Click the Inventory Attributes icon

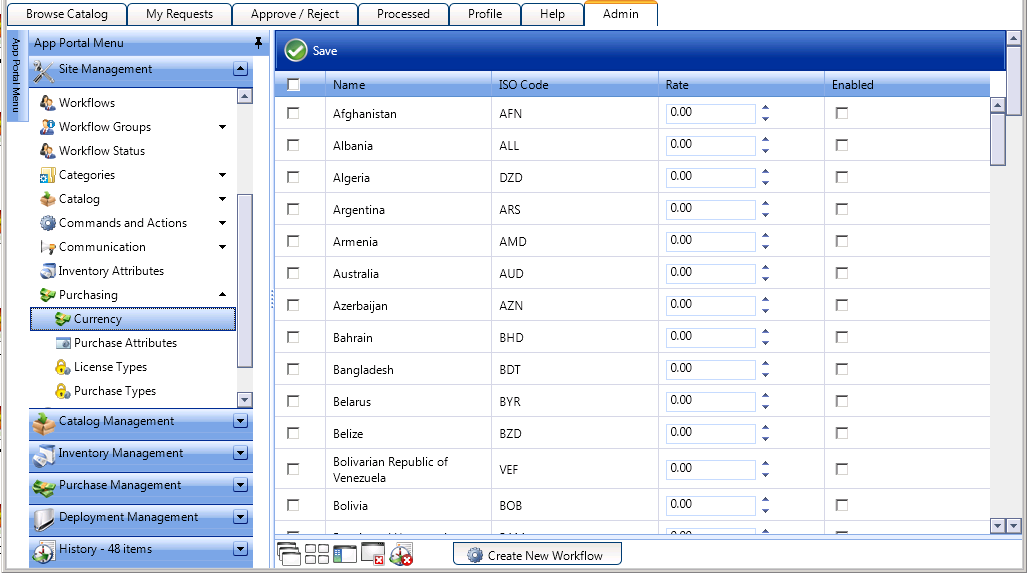point(47,271)
